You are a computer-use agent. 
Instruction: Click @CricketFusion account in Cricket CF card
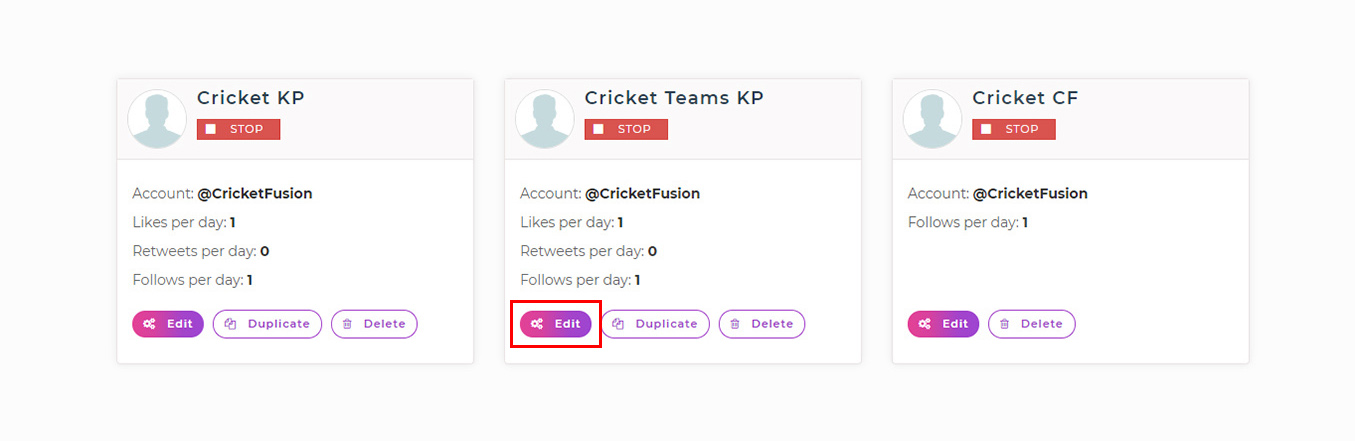point(1030,194)
